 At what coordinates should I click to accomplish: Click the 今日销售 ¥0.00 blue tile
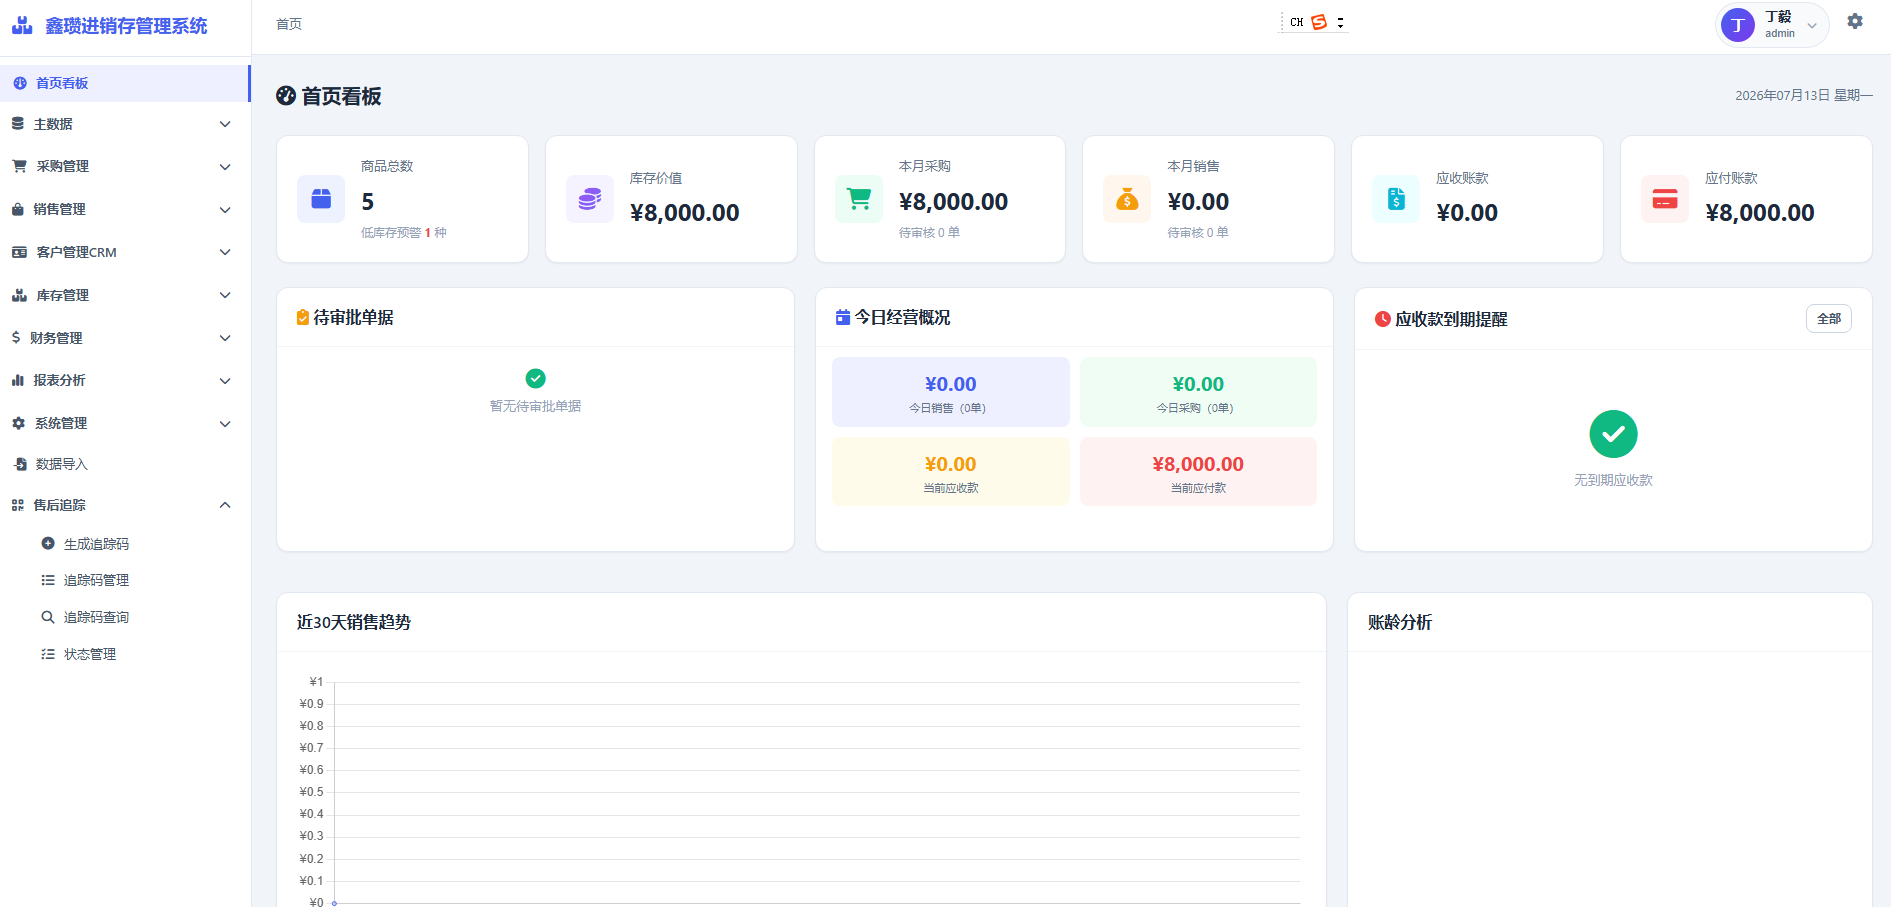tap(951, 392)
